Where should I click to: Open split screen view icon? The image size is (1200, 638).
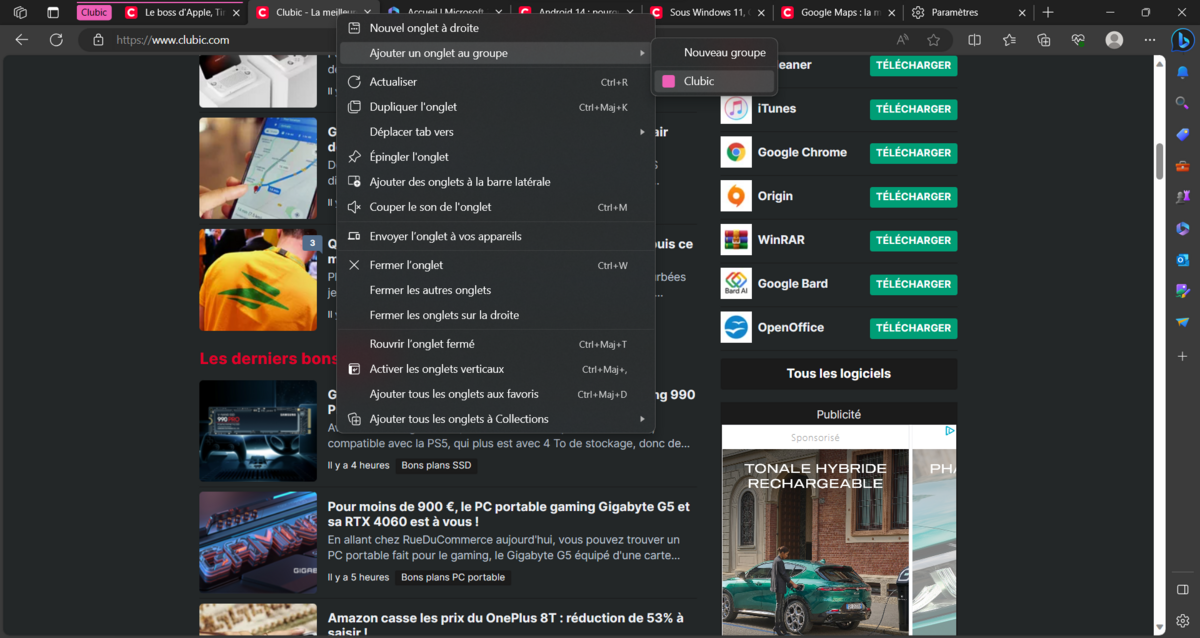point(975,40)
